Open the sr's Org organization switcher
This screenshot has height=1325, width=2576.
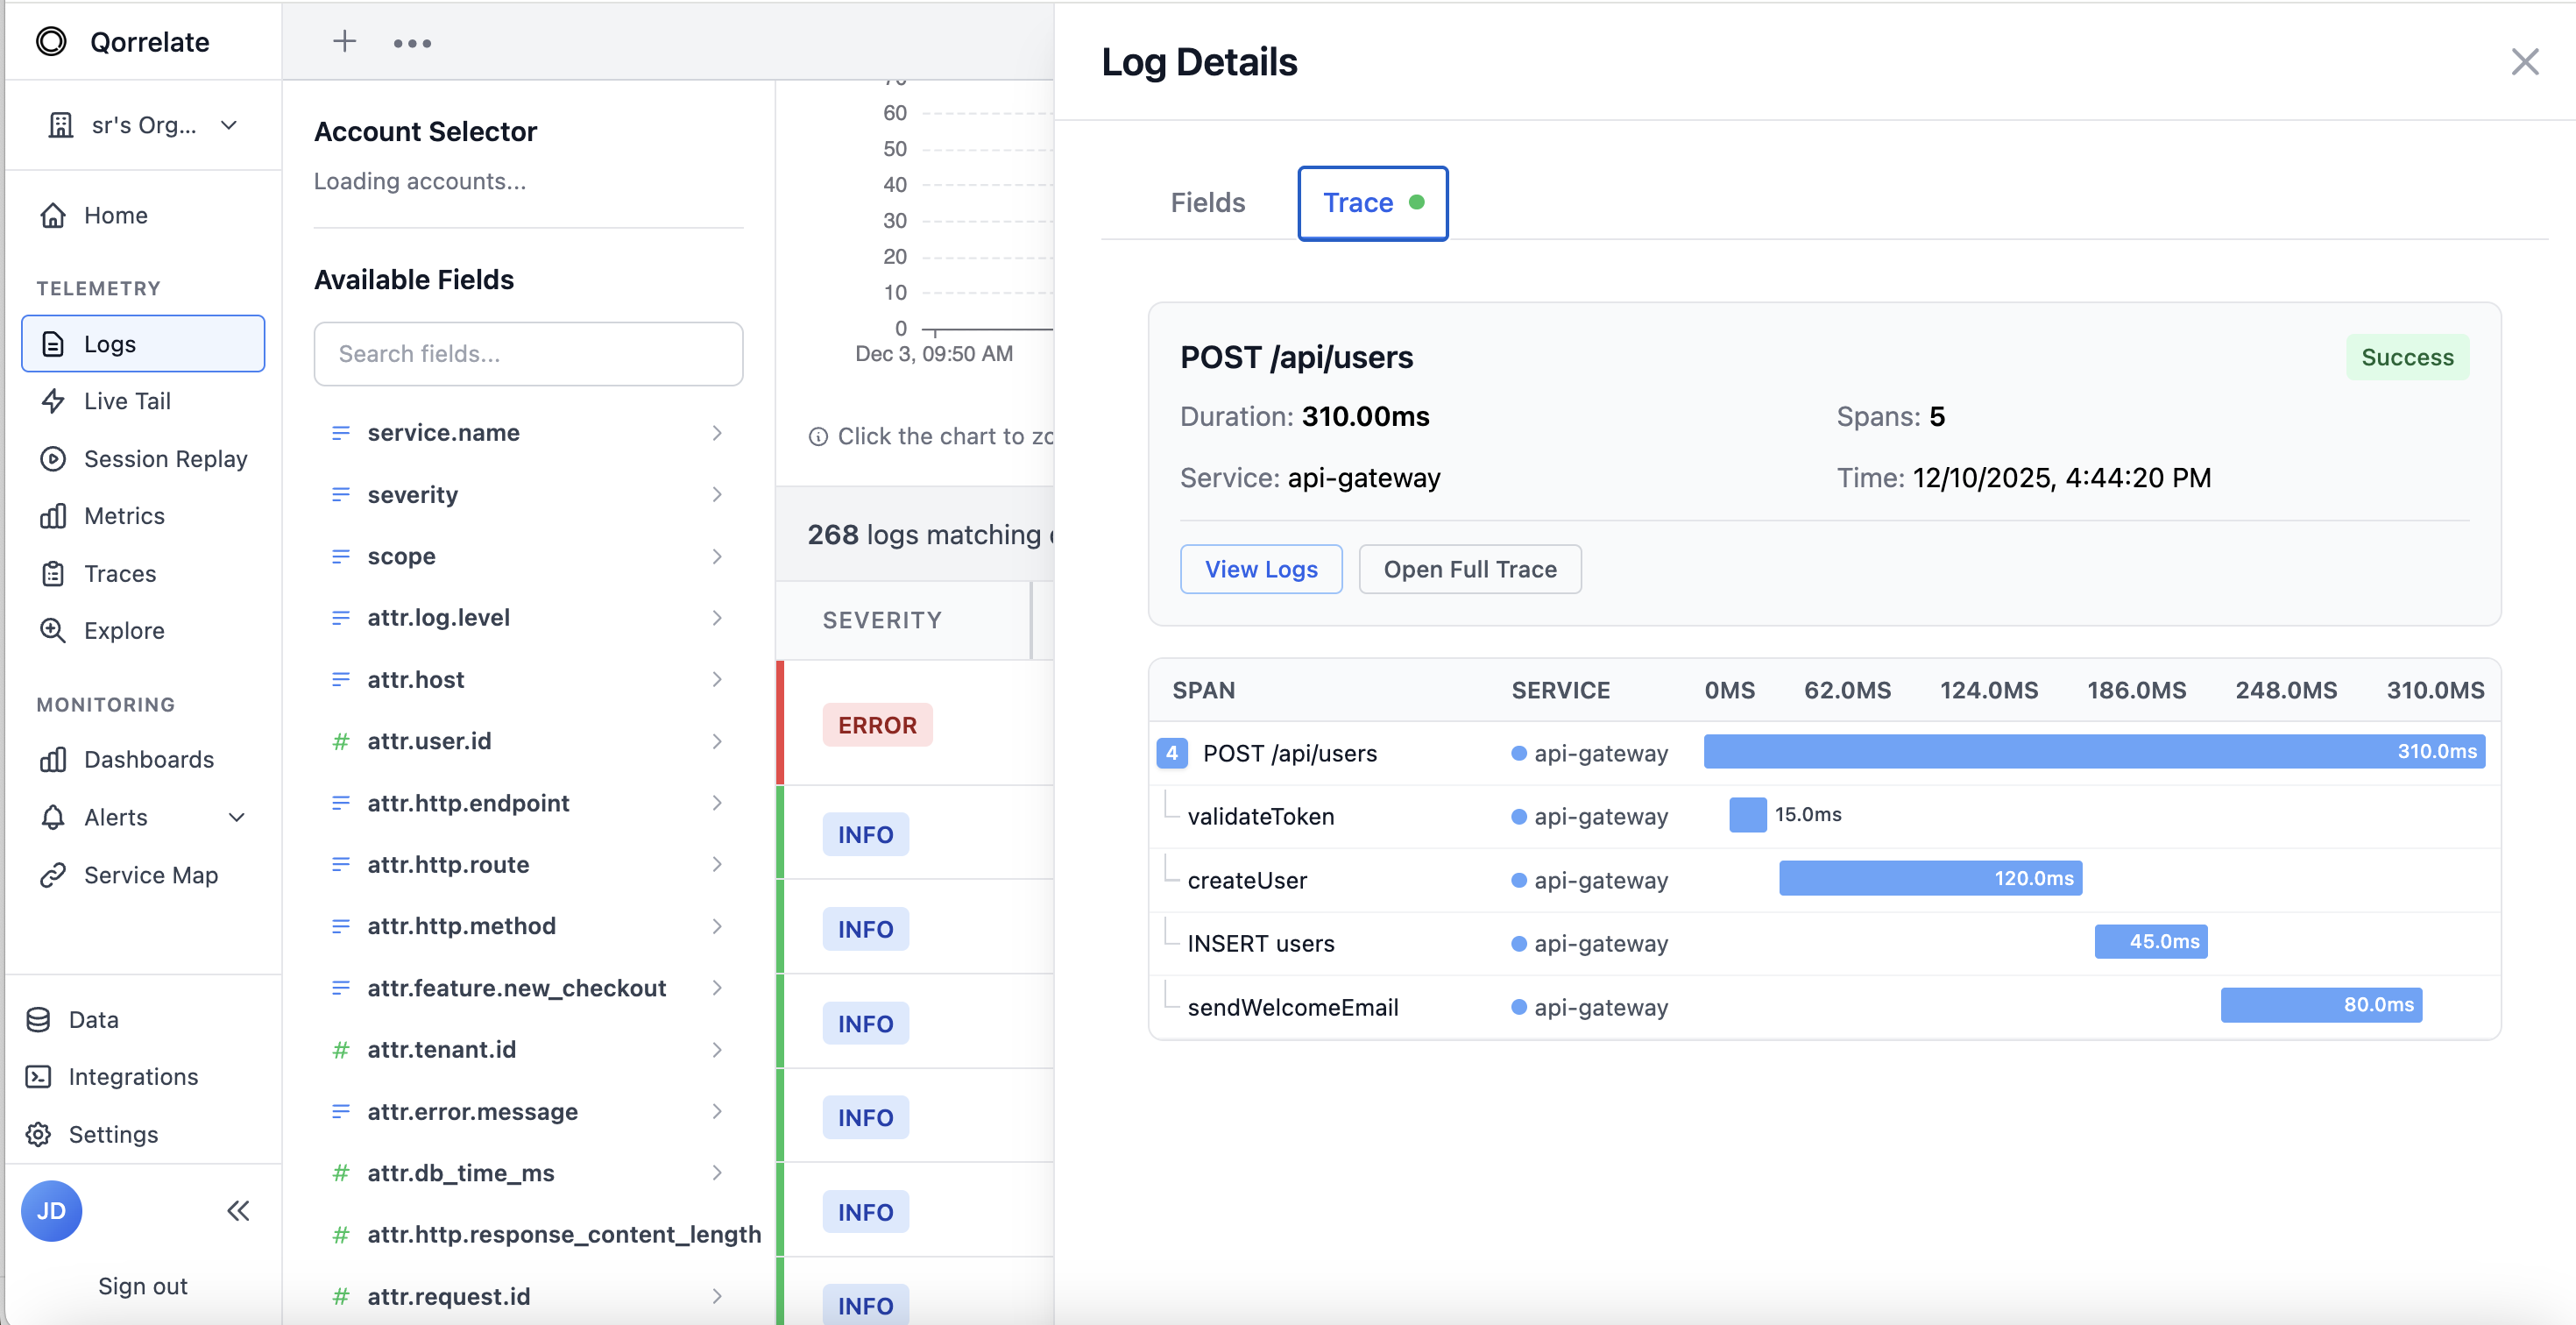143,124
